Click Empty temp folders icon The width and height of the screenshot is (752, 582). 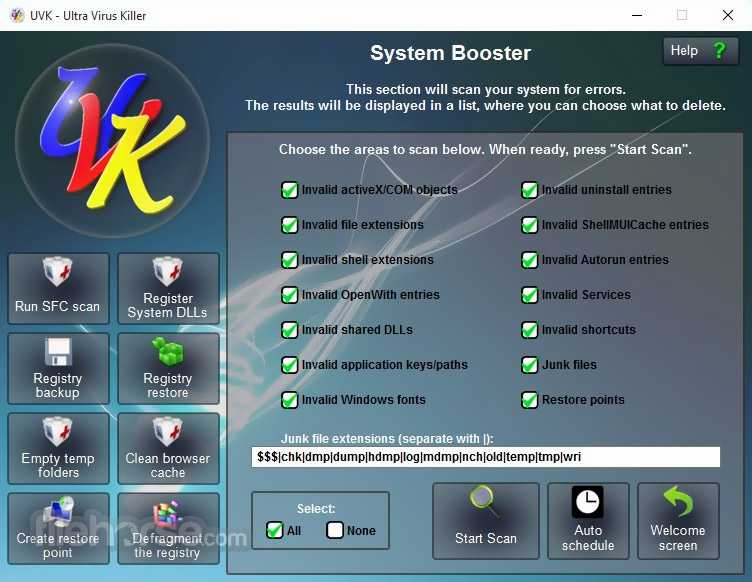58,448
